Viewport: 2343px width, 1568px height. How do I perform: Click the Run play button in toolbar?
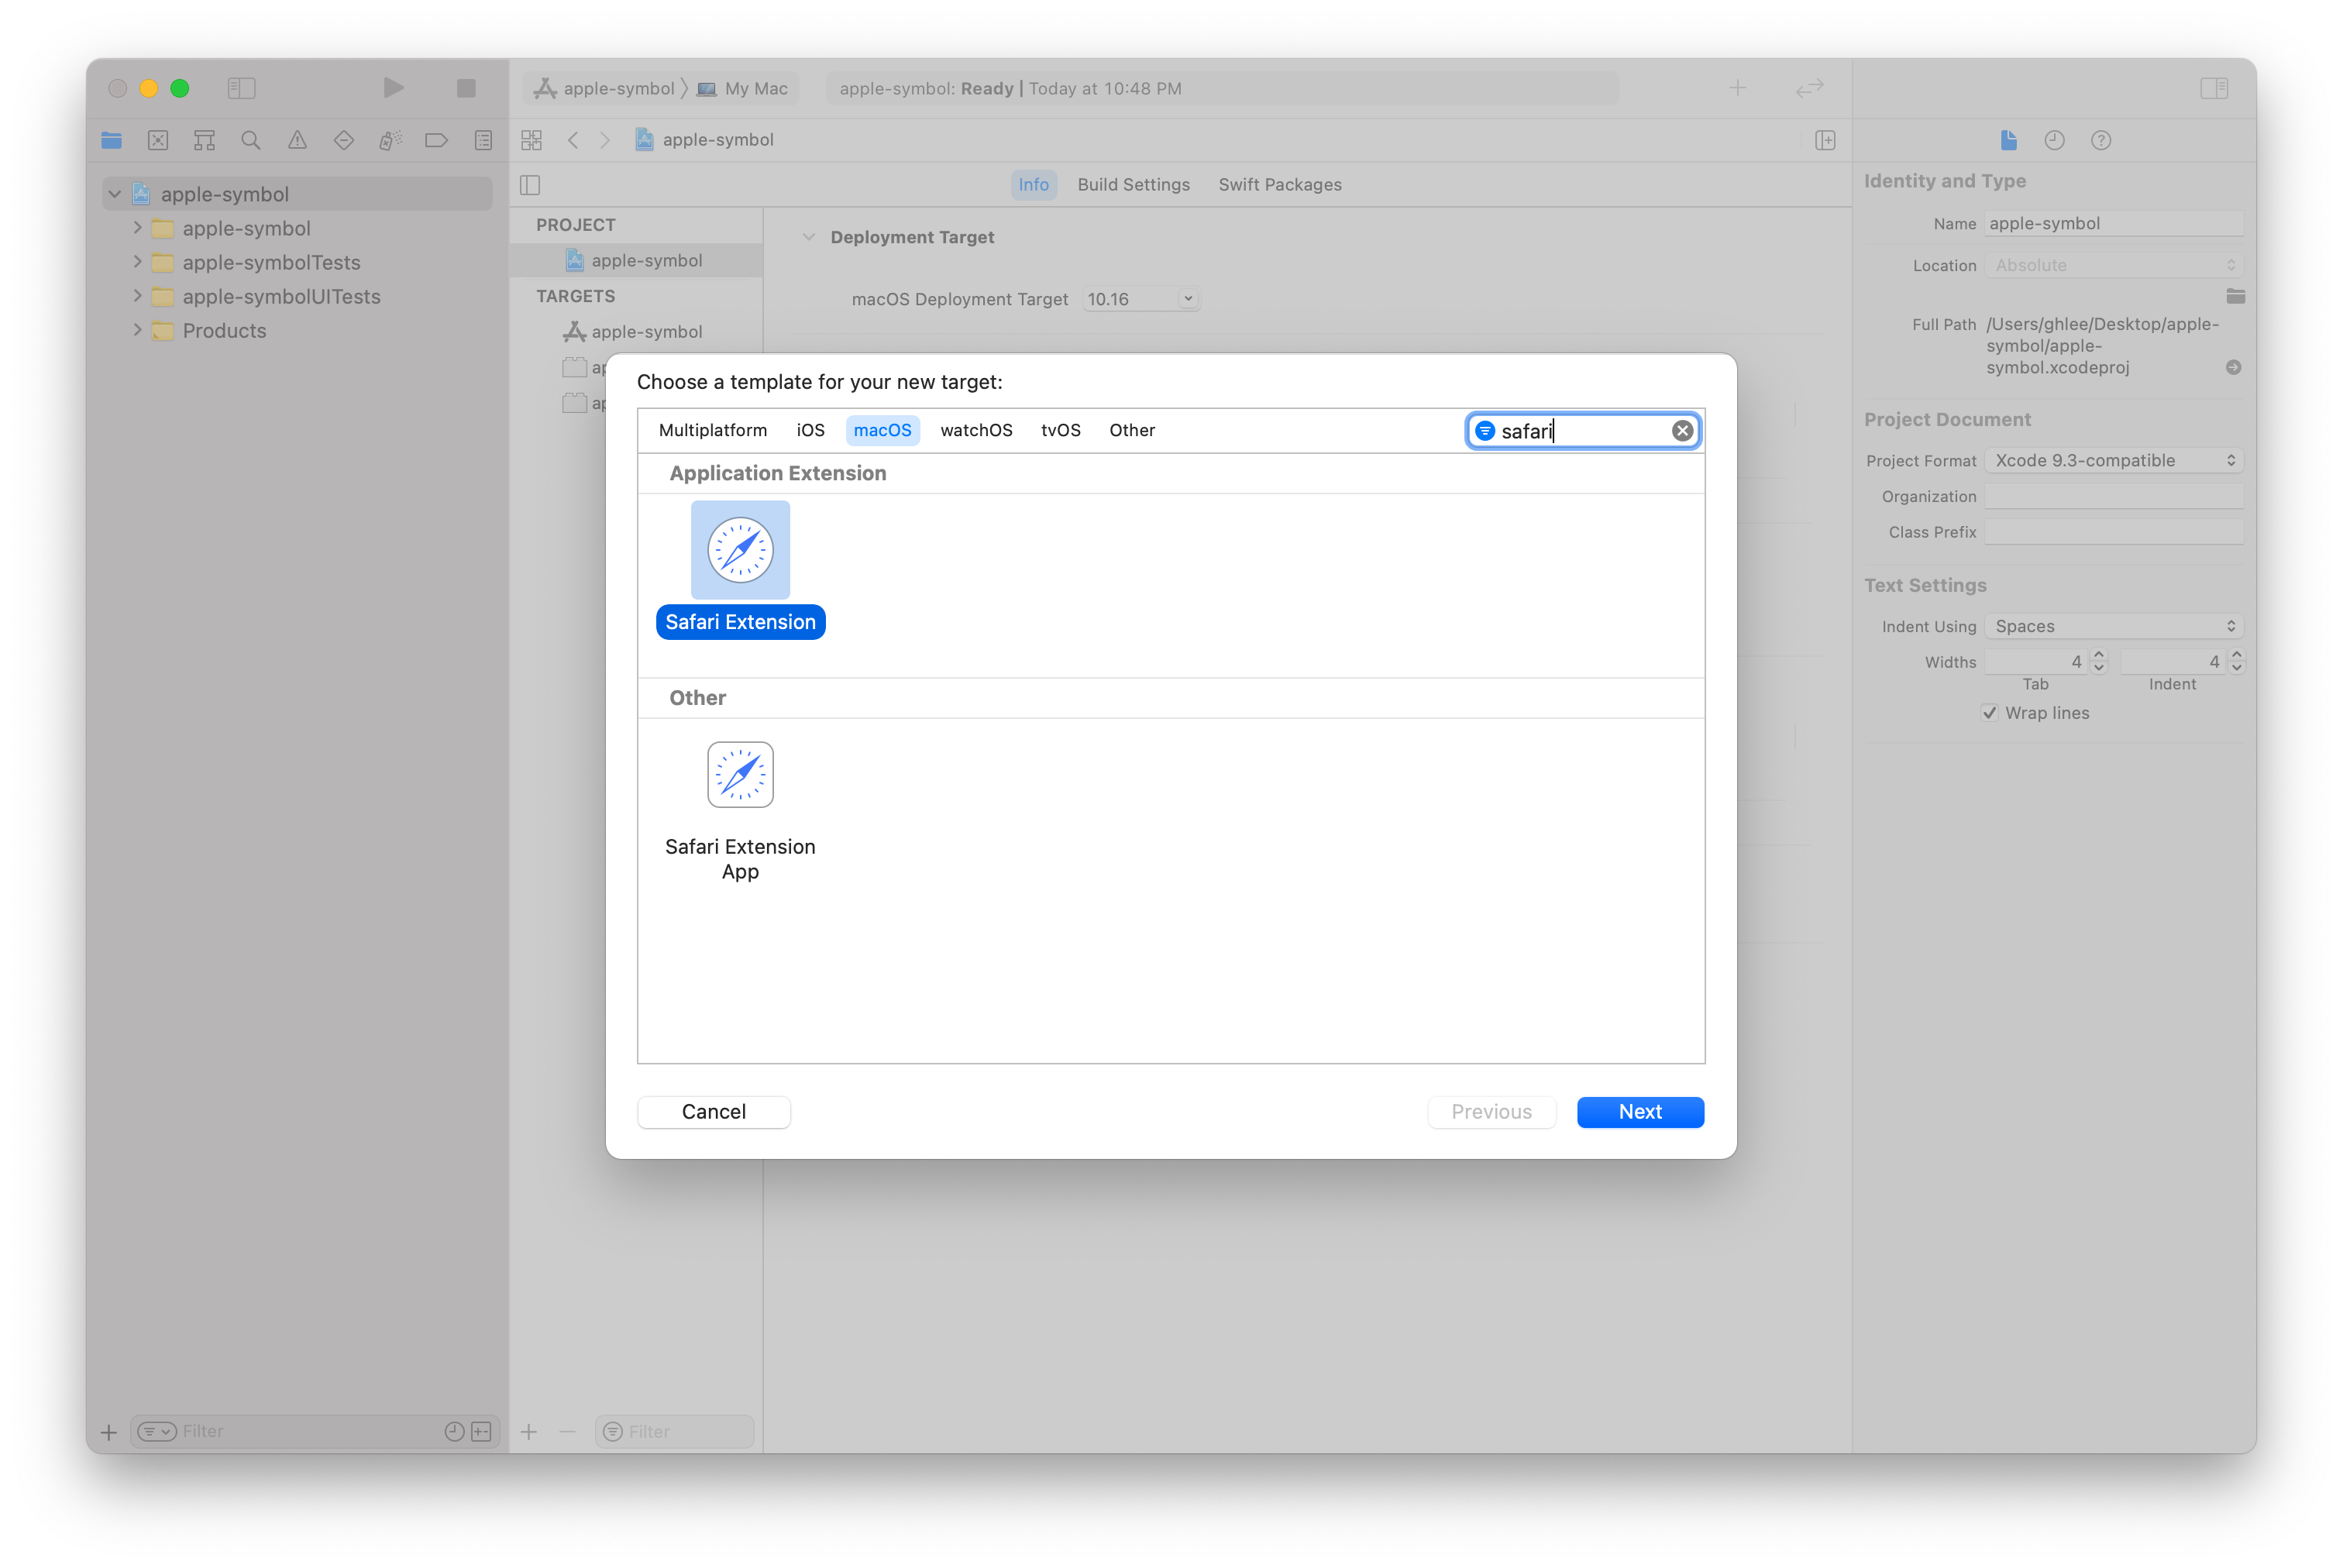pos(393,88)
